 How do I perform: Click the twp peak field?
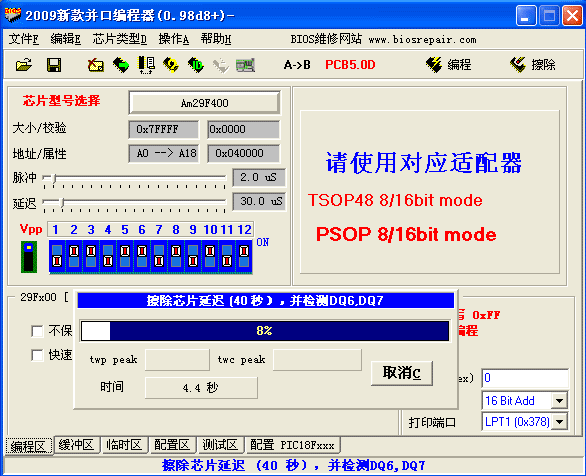point(177,360)
